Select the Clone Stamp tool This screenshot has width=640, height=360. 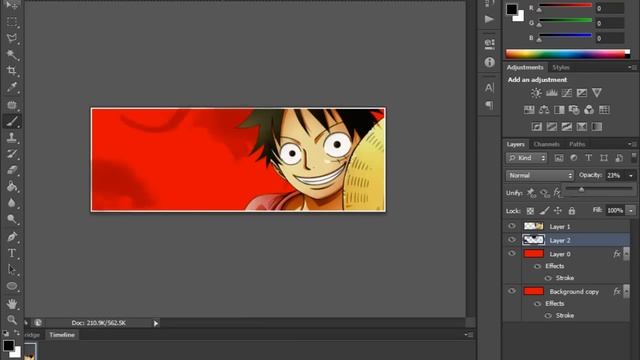pos(11,137)
